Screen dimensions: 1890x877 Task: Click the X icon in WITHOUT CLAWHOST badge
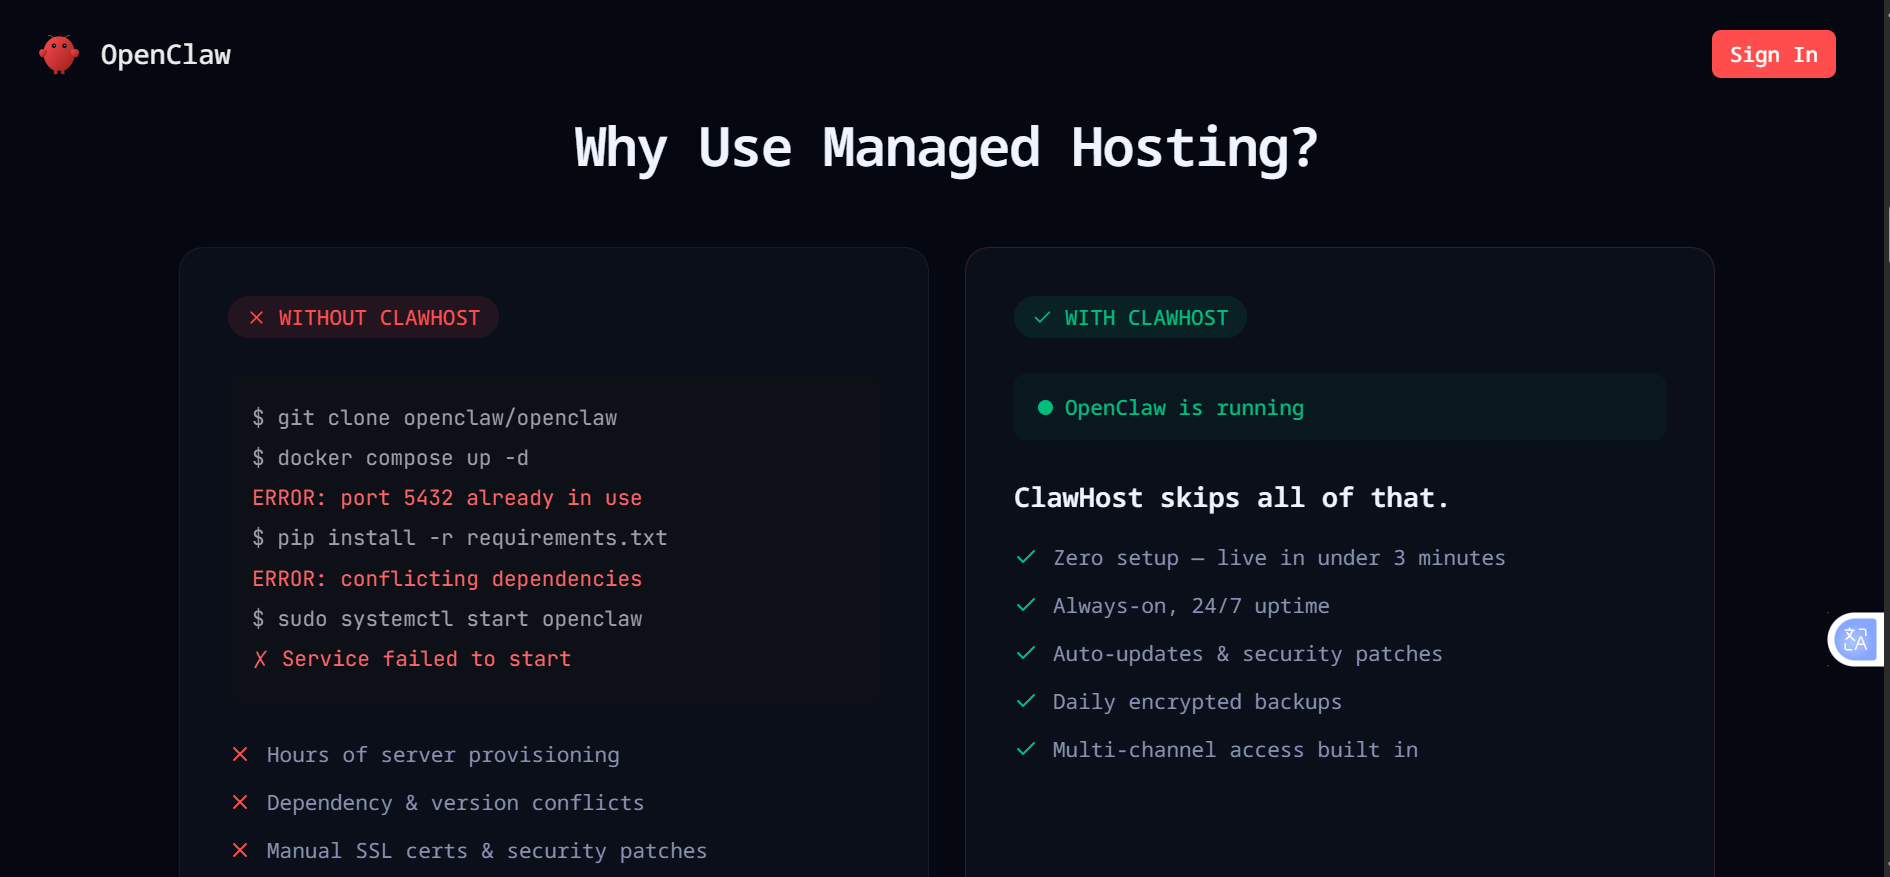[257, 317]
